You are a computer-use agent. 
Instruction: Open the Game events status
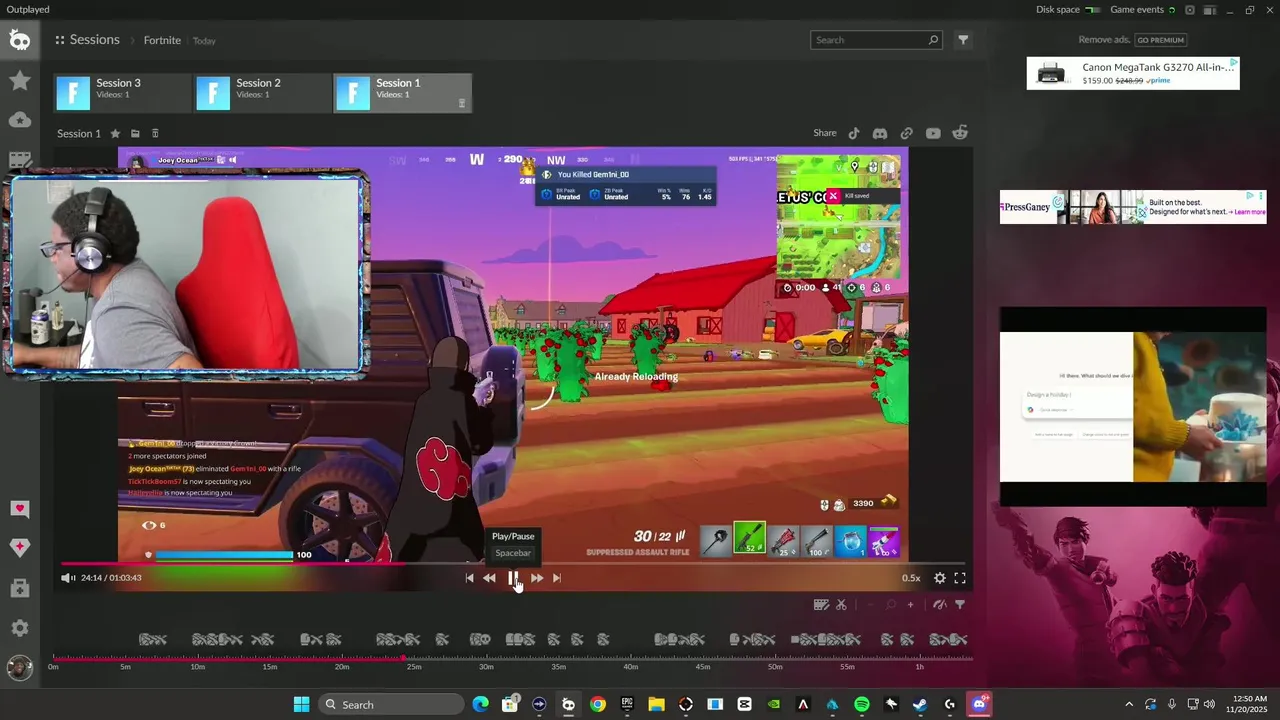point(1144,10)
